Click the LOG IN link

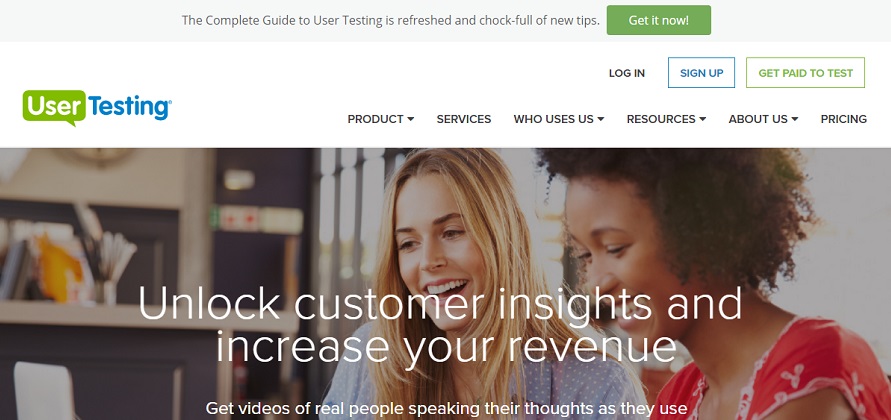(x=627, y=73)
